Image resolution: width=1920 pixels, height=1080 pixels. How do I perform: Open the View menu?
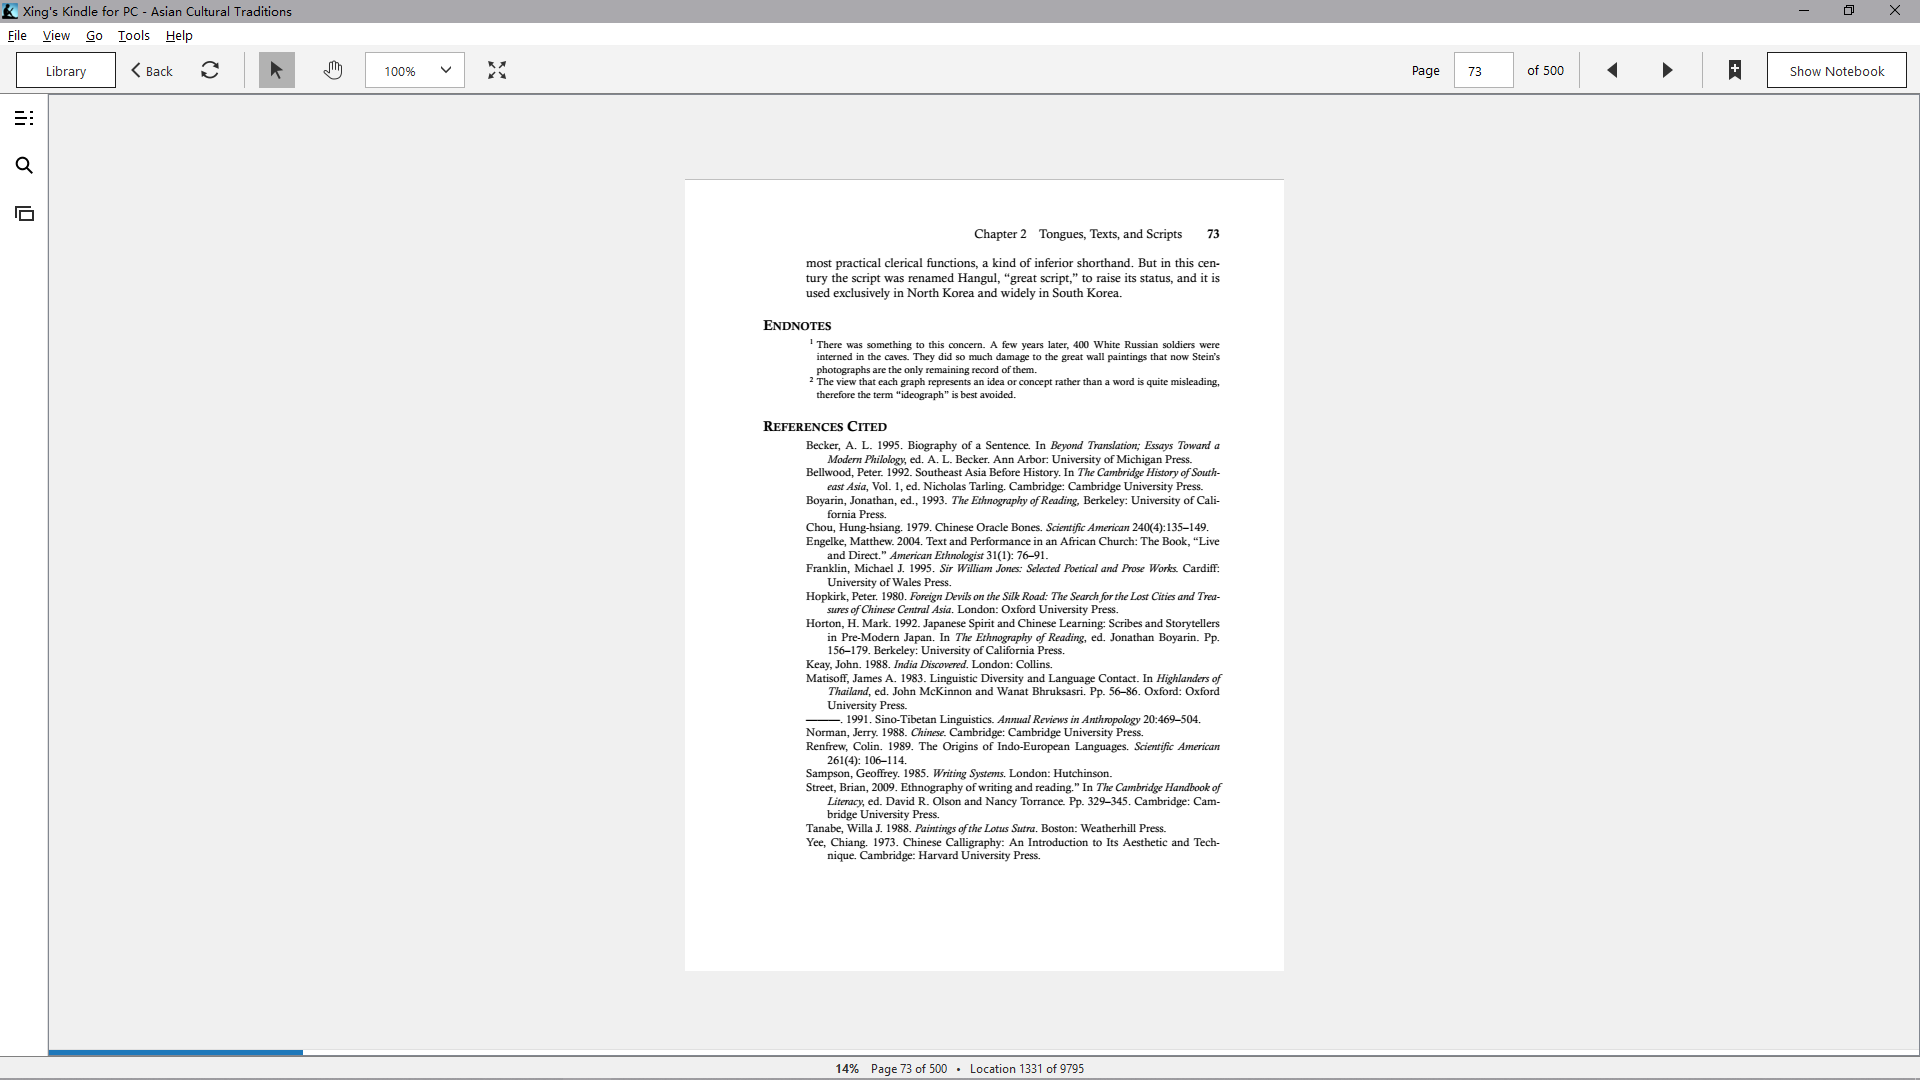(56, 35)
